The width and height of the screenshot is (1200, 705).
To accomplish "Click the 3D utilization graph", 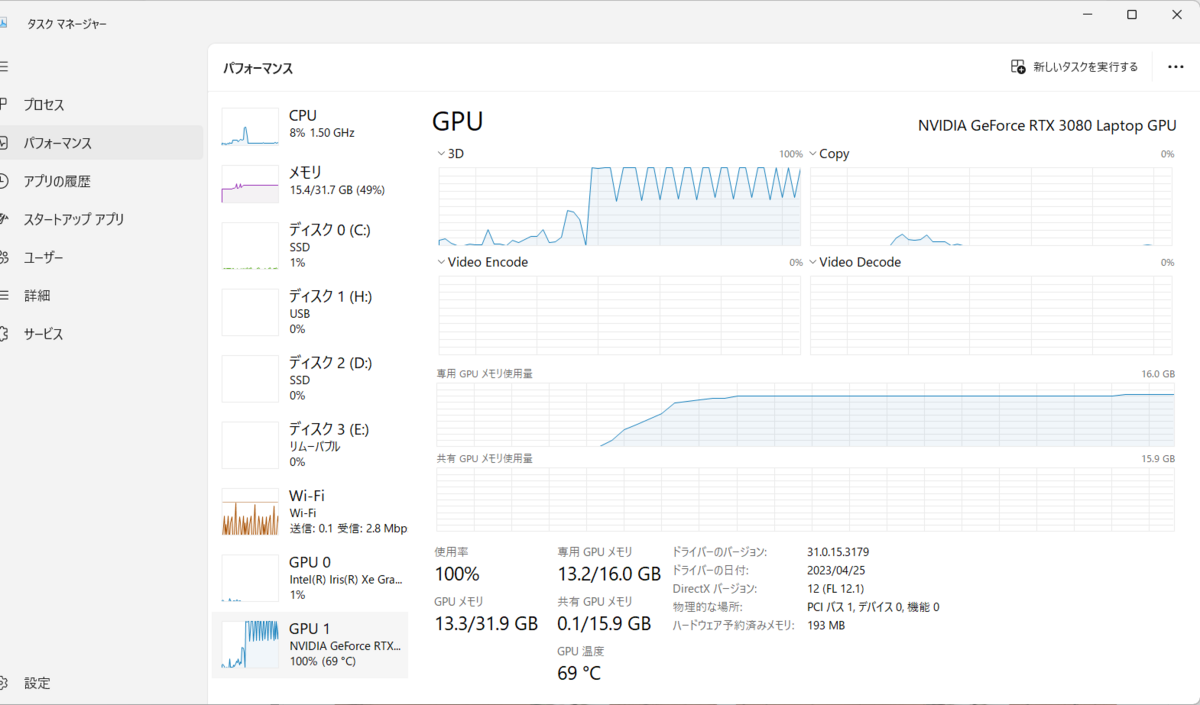I will point(620,206).
